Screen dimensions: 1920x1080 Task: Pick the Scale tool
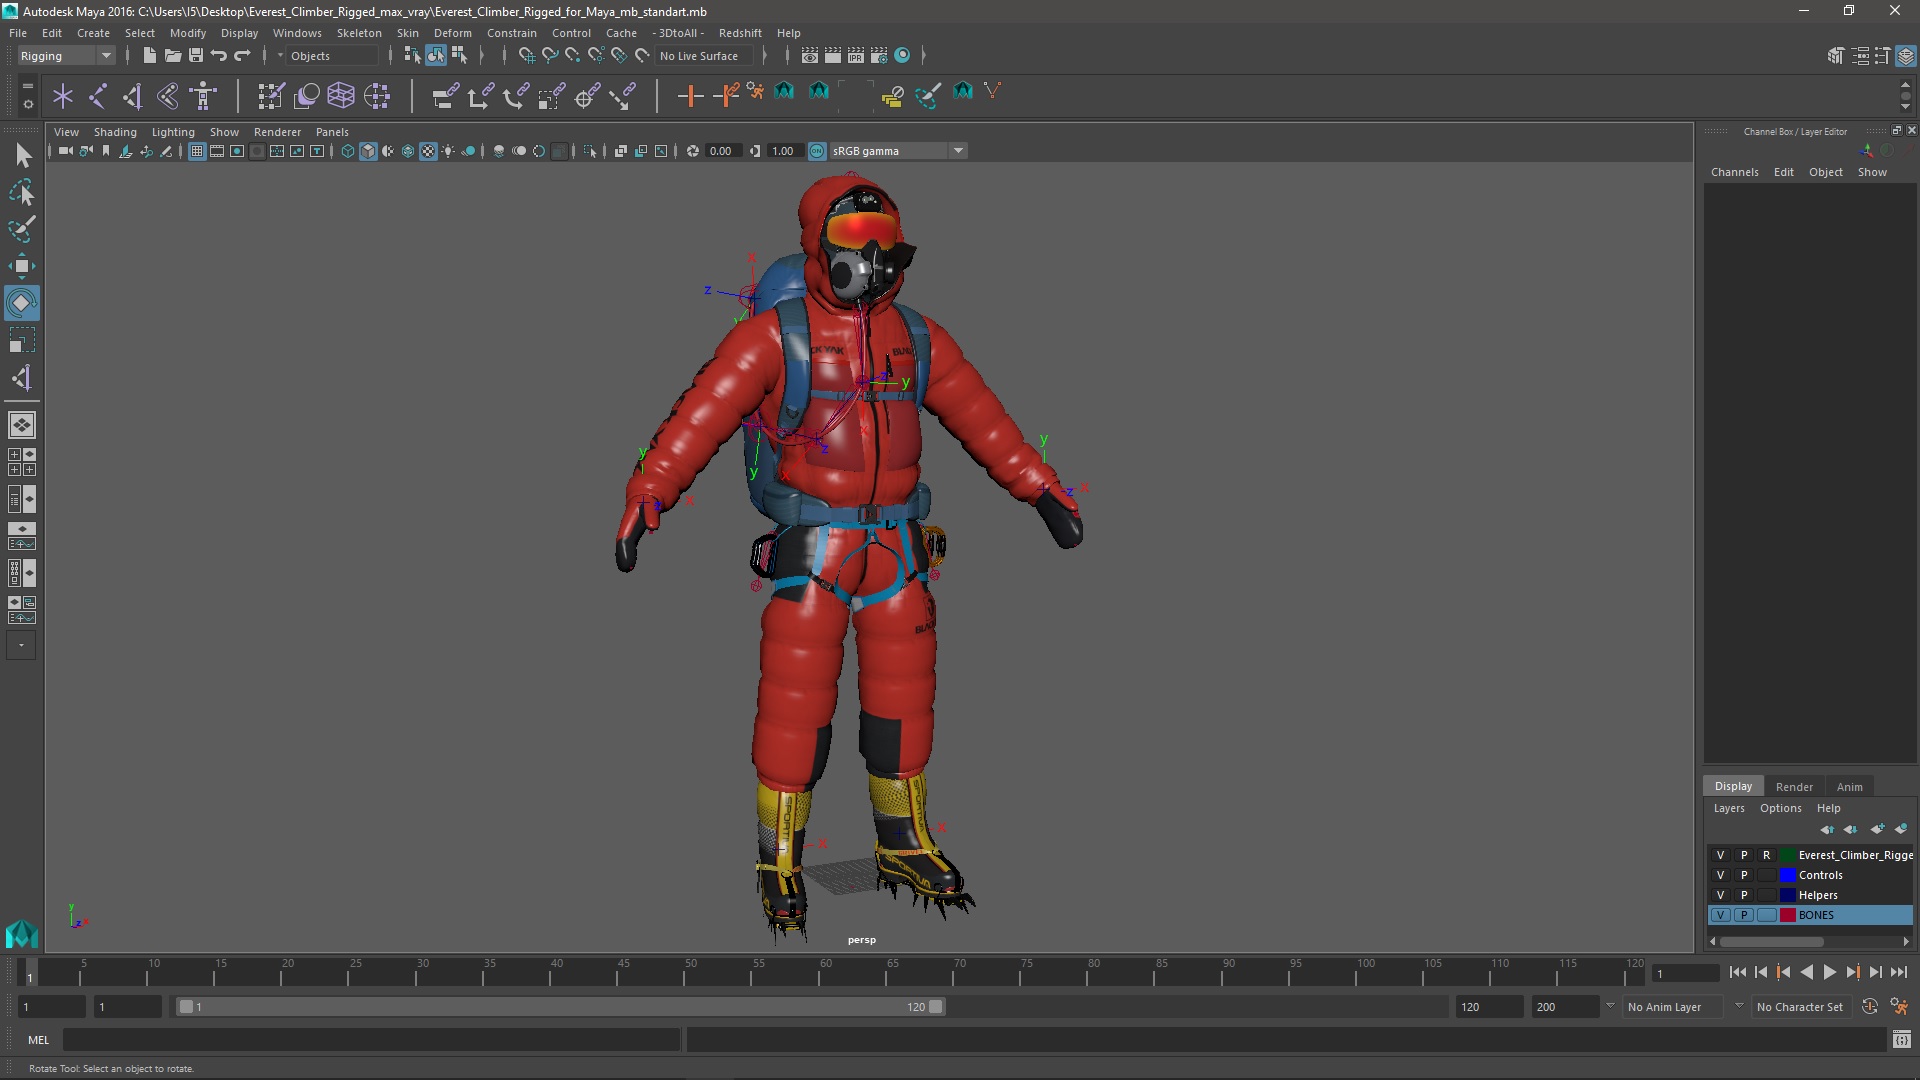[22, 340]
